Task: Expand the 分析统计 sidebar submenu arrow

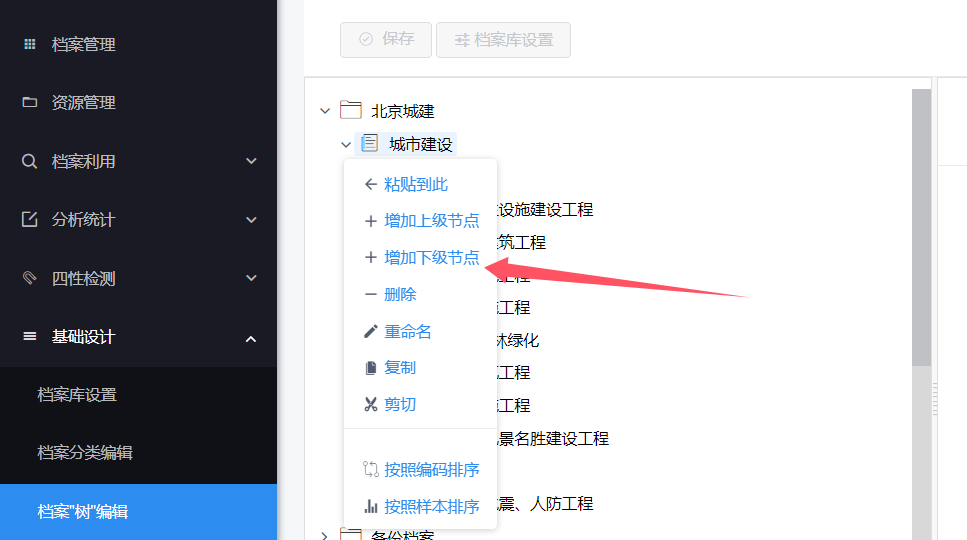Action: pyautogui.click(x=251, y=219)
